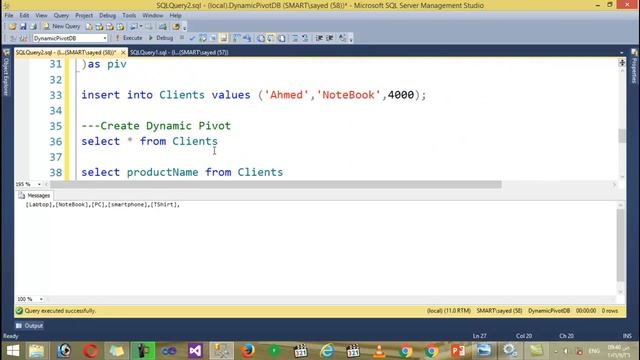Image resolution: width=640 pixels, height=360 pixels.
Task: Click 'Query executed successfully.' status text
Action: [60, 311]
